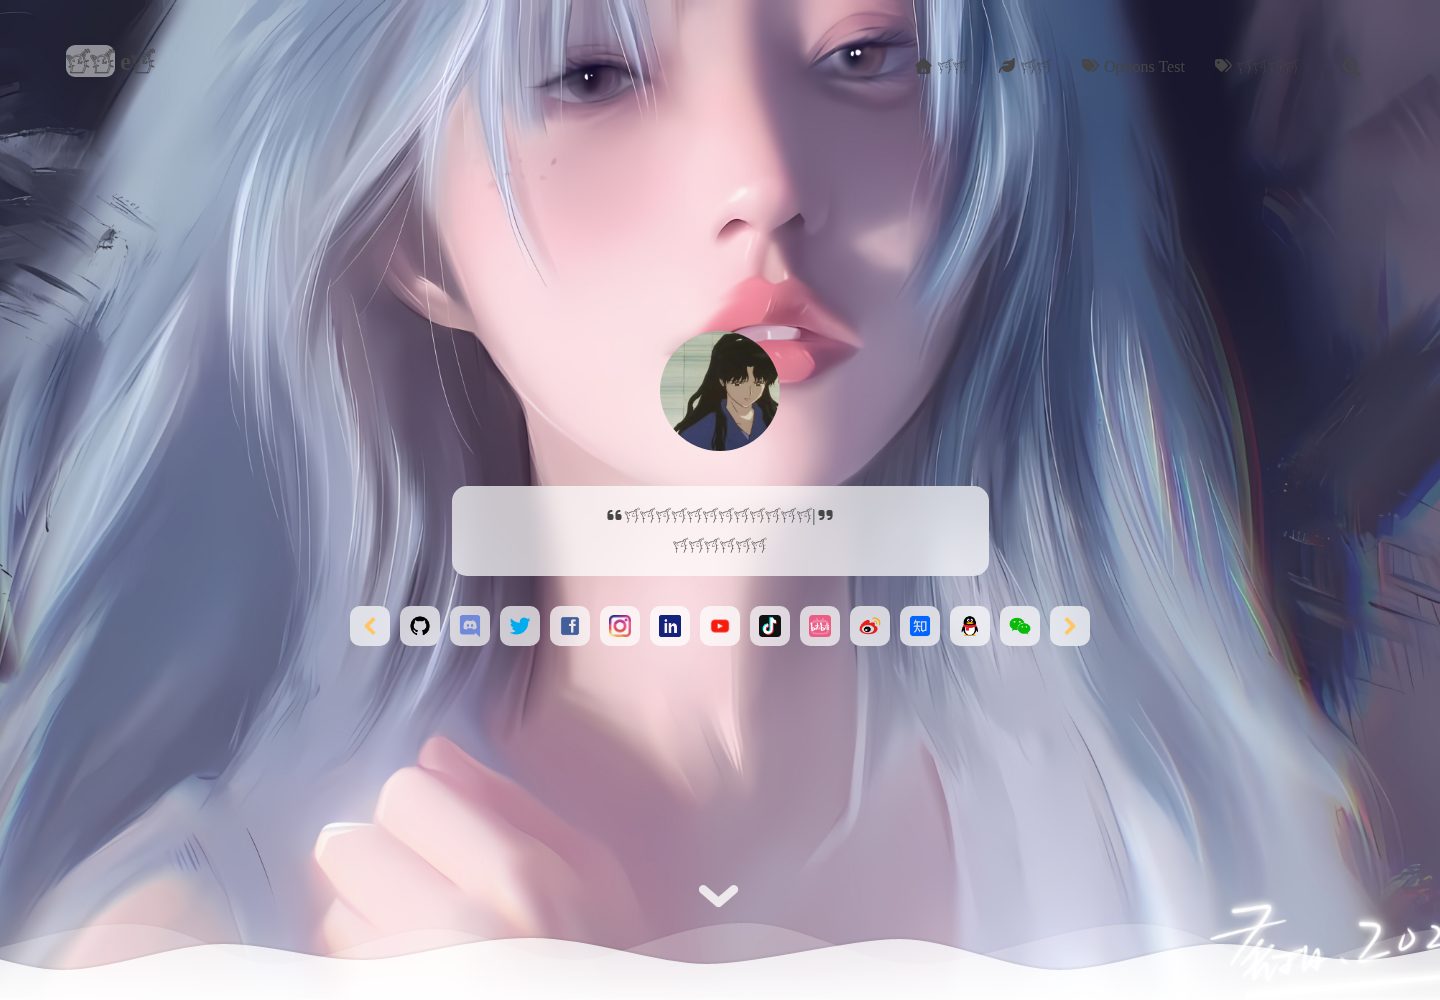Click the right arrow beside social icons

1070,626
